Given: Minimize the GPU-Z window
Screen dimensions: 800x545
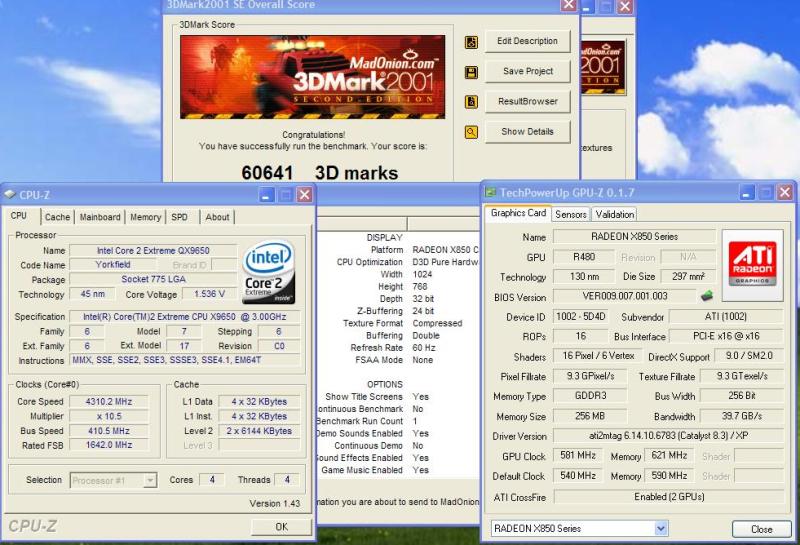Looking at the screenshot, I should [746, 192].
